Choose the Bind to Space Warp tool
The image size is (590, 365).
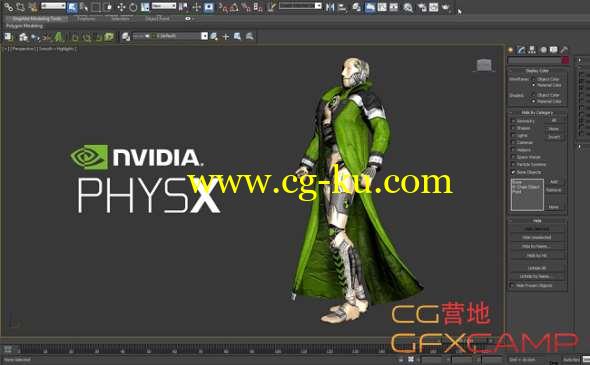33,7
